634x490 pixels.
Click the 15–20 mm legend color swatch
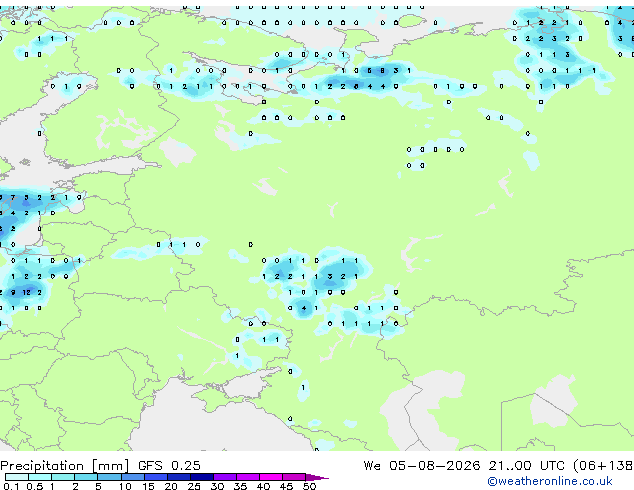click(x=155, y=477)
